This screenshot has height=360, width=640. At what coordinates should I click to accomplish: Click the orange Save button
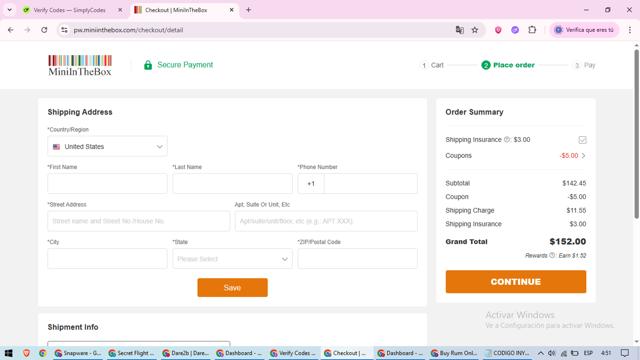pyautogui.click(x=232, y=288)
